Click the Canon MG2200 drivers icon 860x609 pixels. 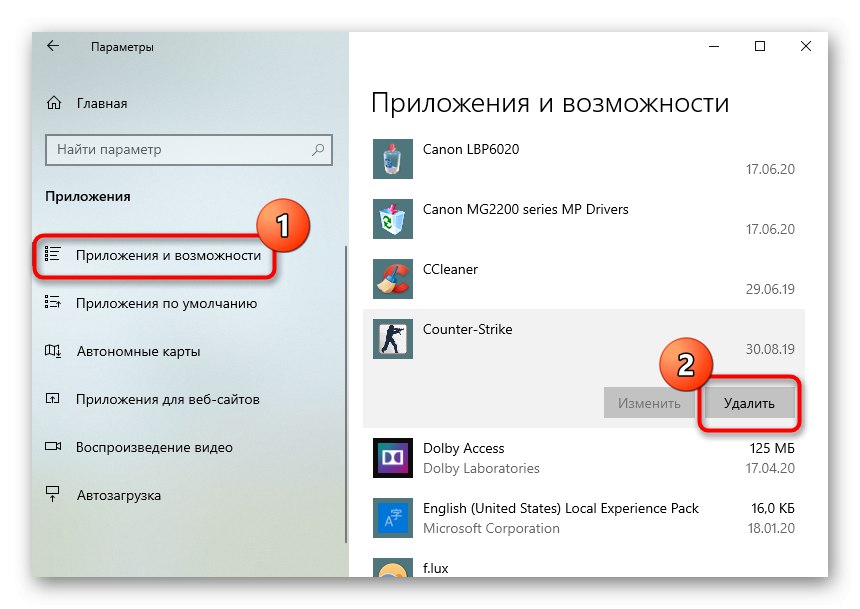click(392, 219)
